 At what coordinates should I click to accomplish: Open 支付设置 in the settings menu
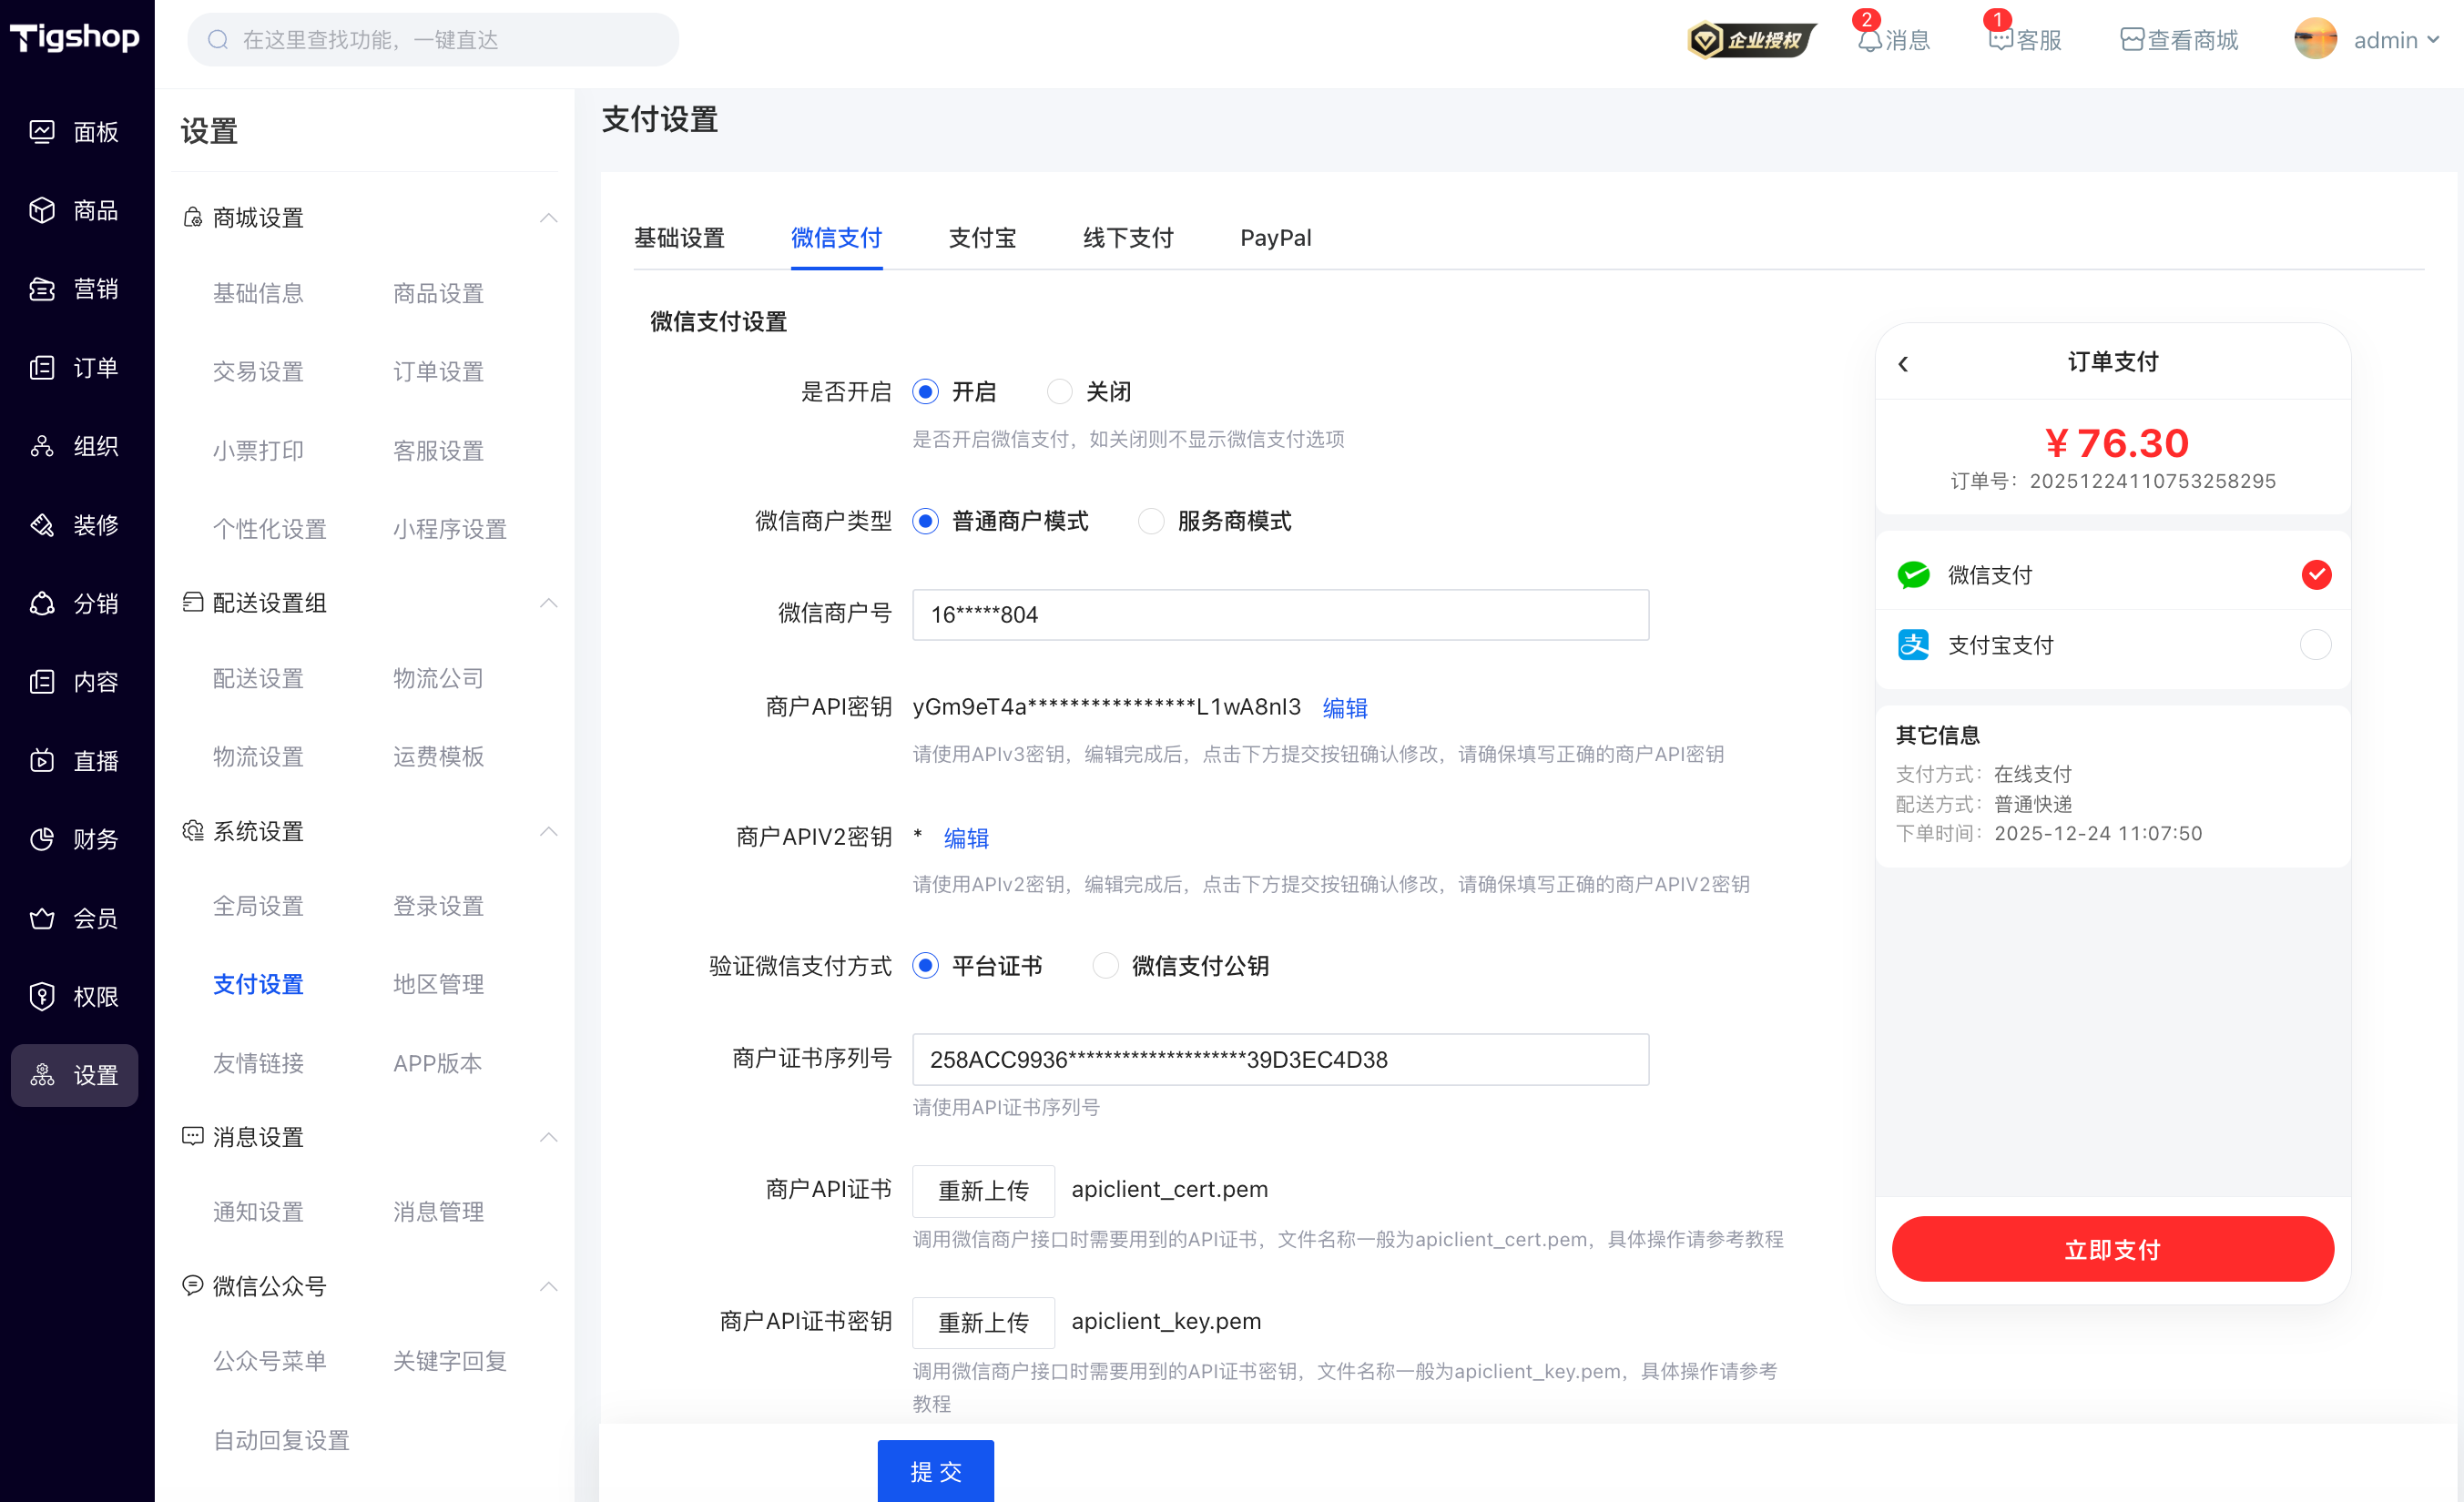click(258, 984)
